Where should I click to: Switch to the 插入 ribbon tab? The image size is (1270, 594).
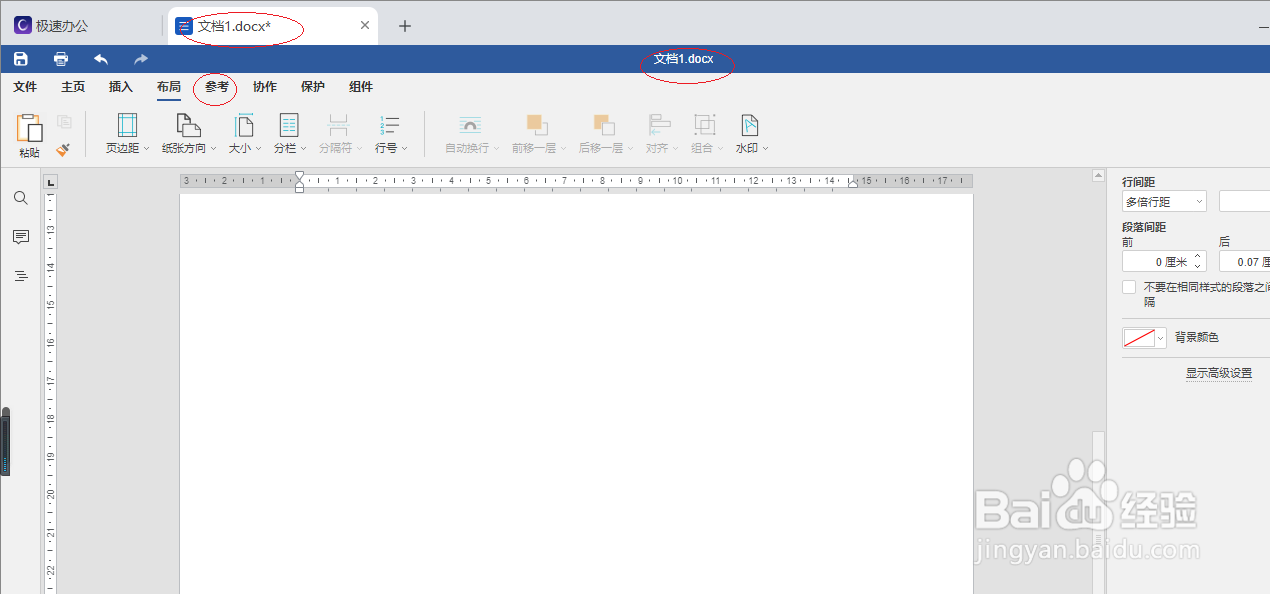tap(120, 87)
